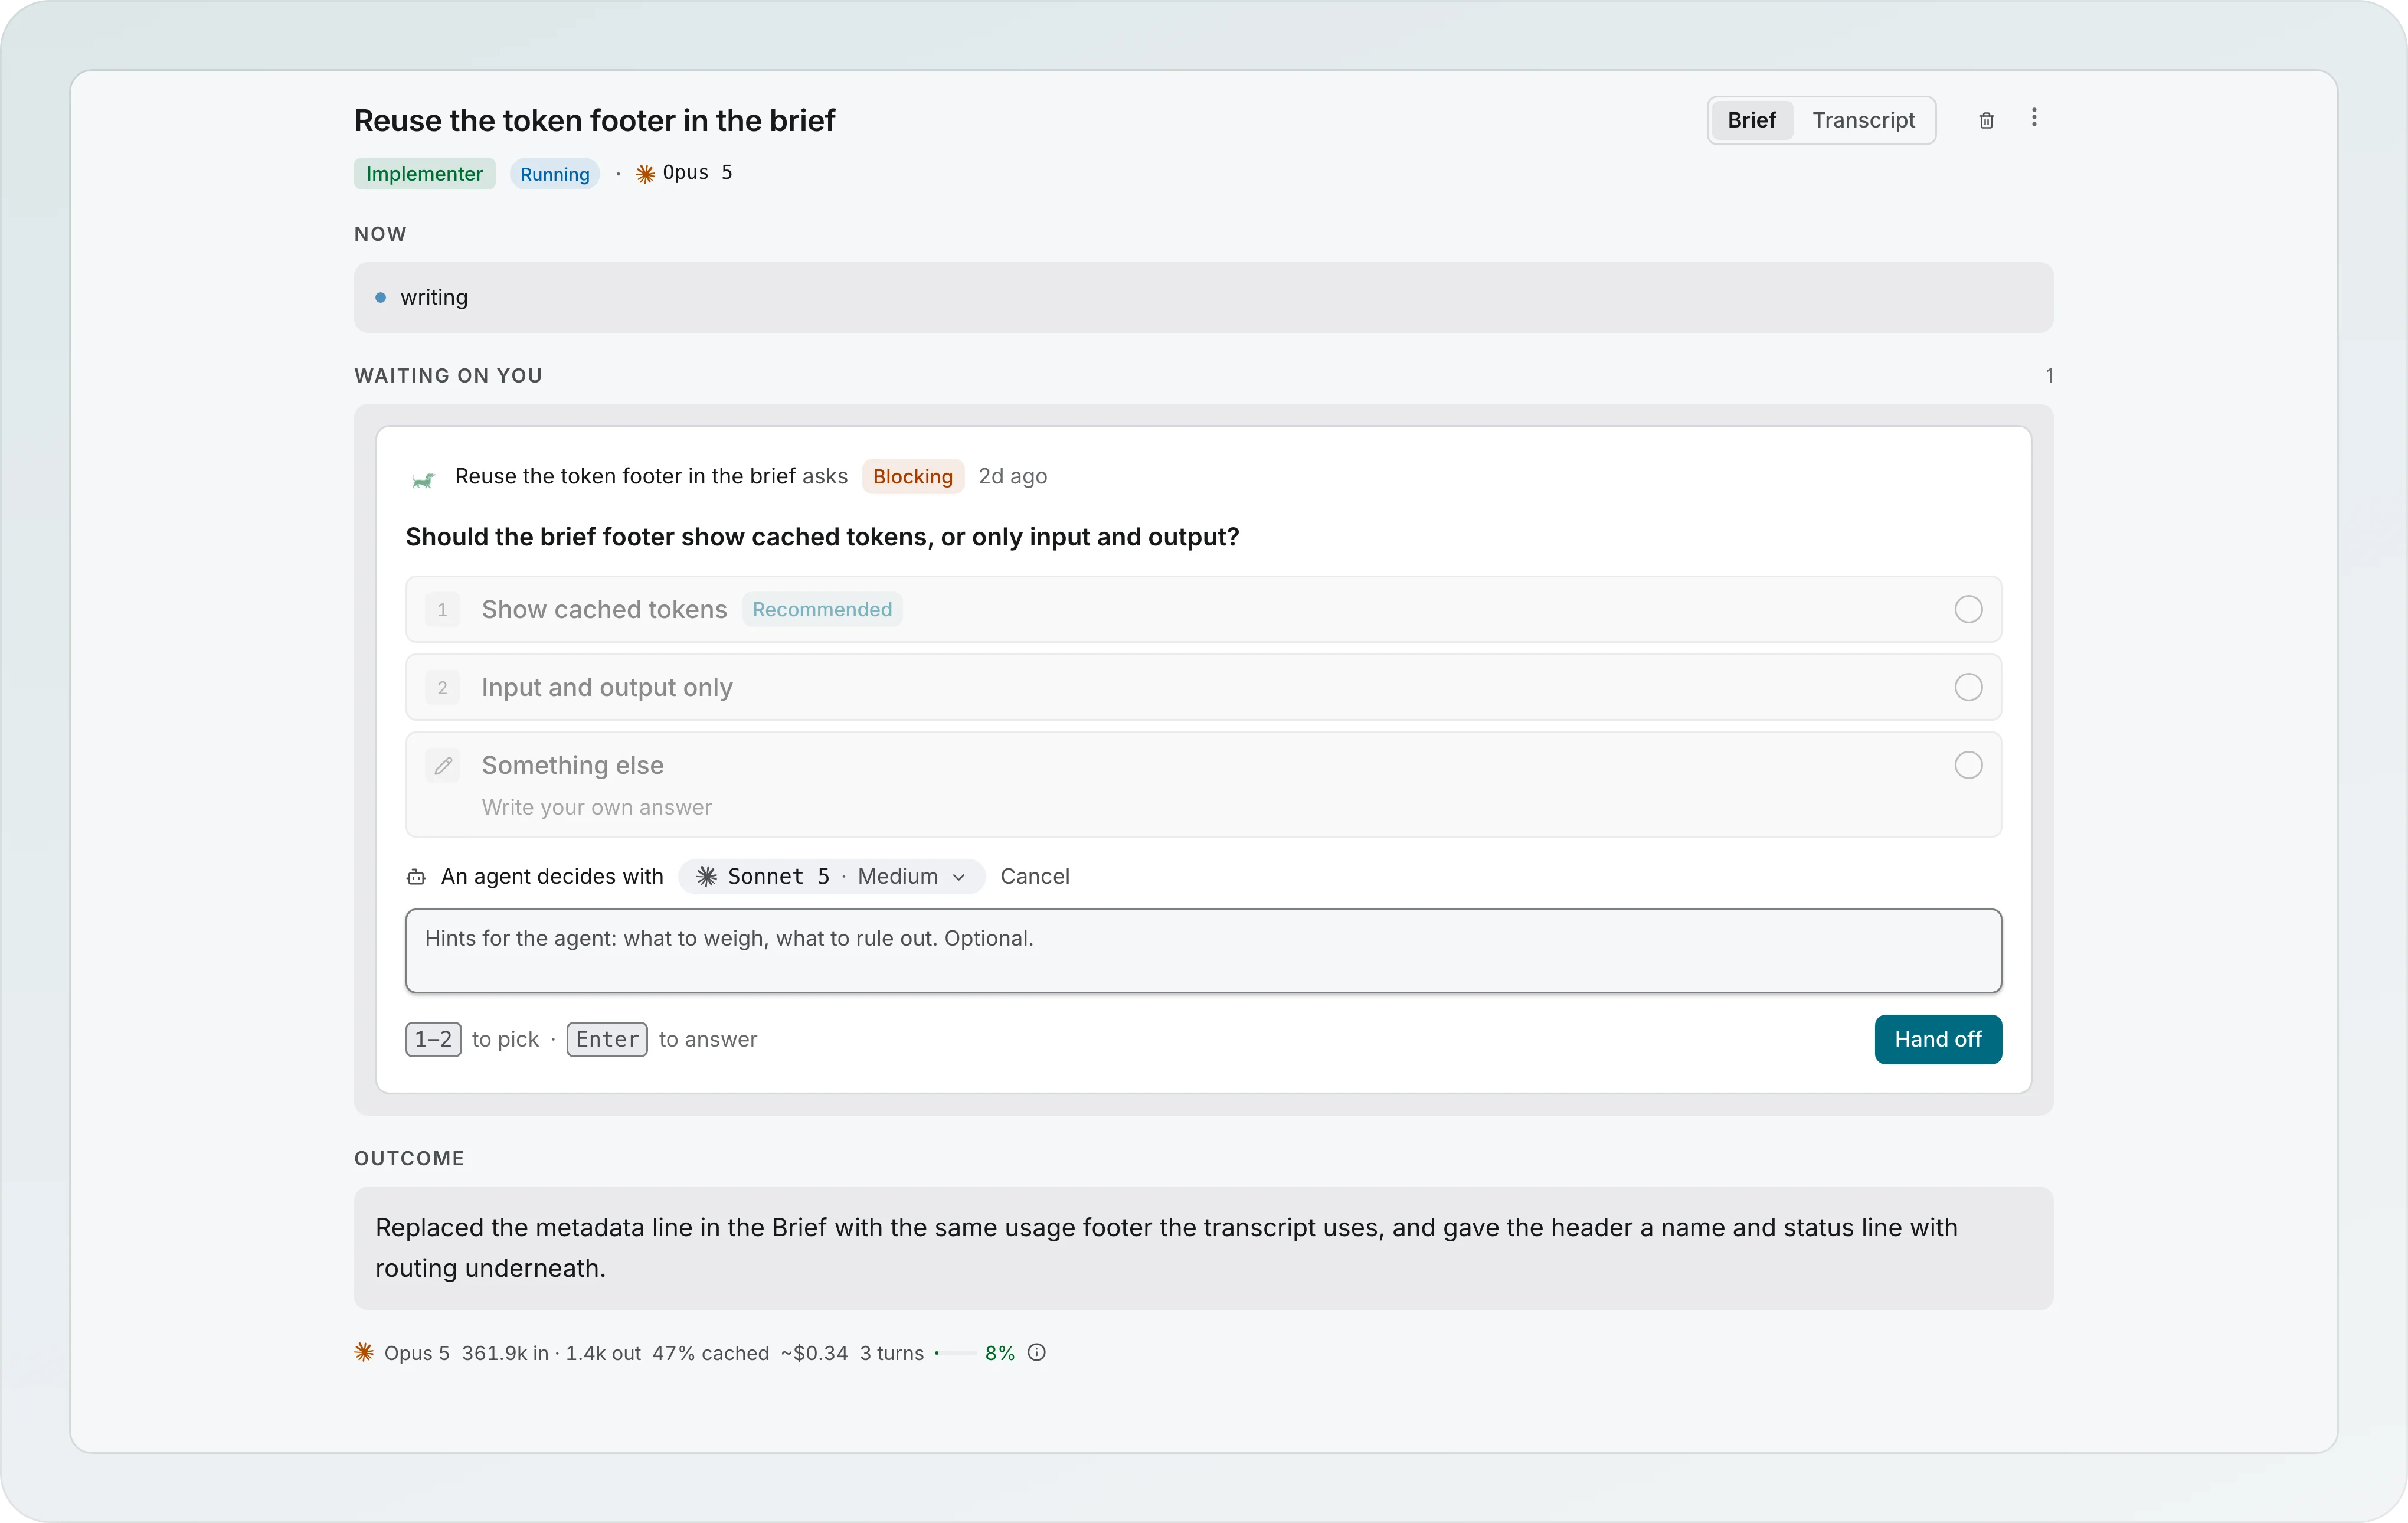2408x1523 pixels.
Task: Cancel the agent decision
Action: (x=1034, y=877)
